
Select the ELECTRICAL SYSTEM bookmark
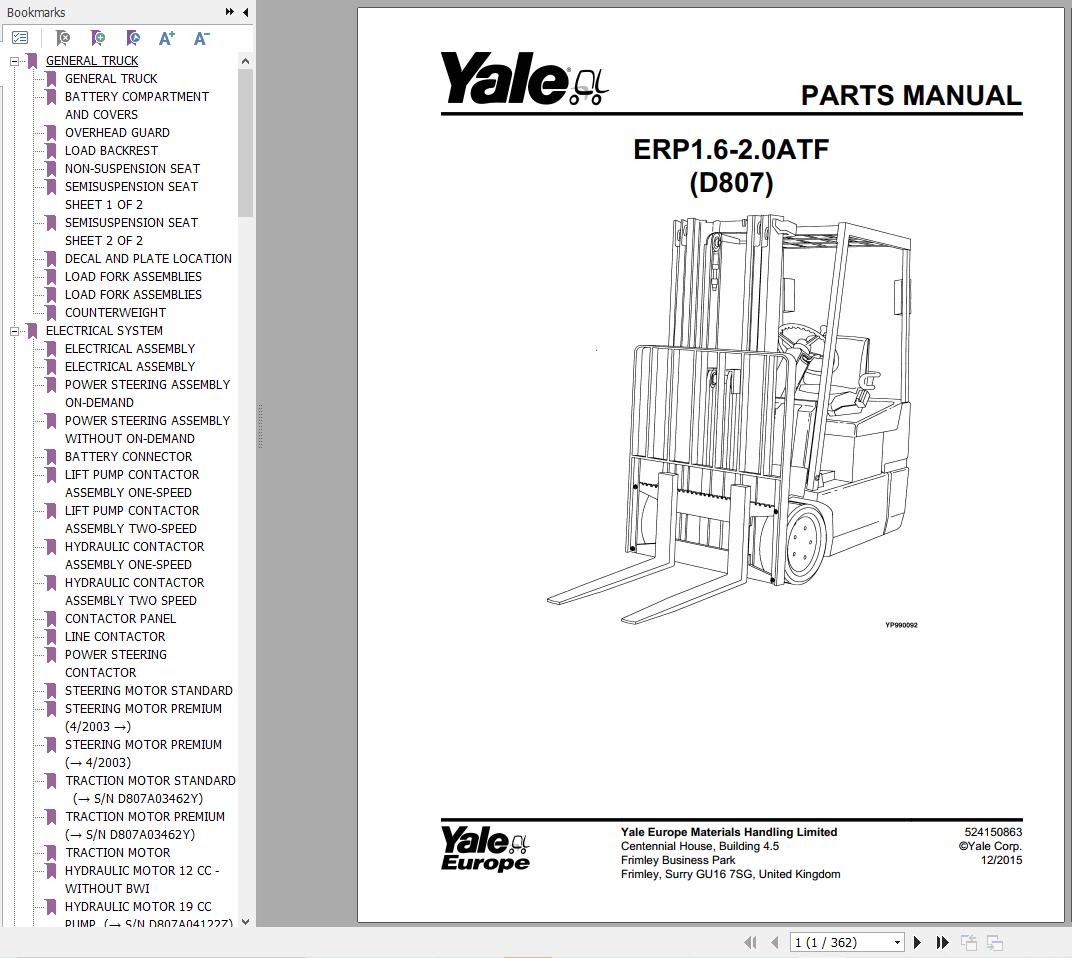[x=104, y=330]
